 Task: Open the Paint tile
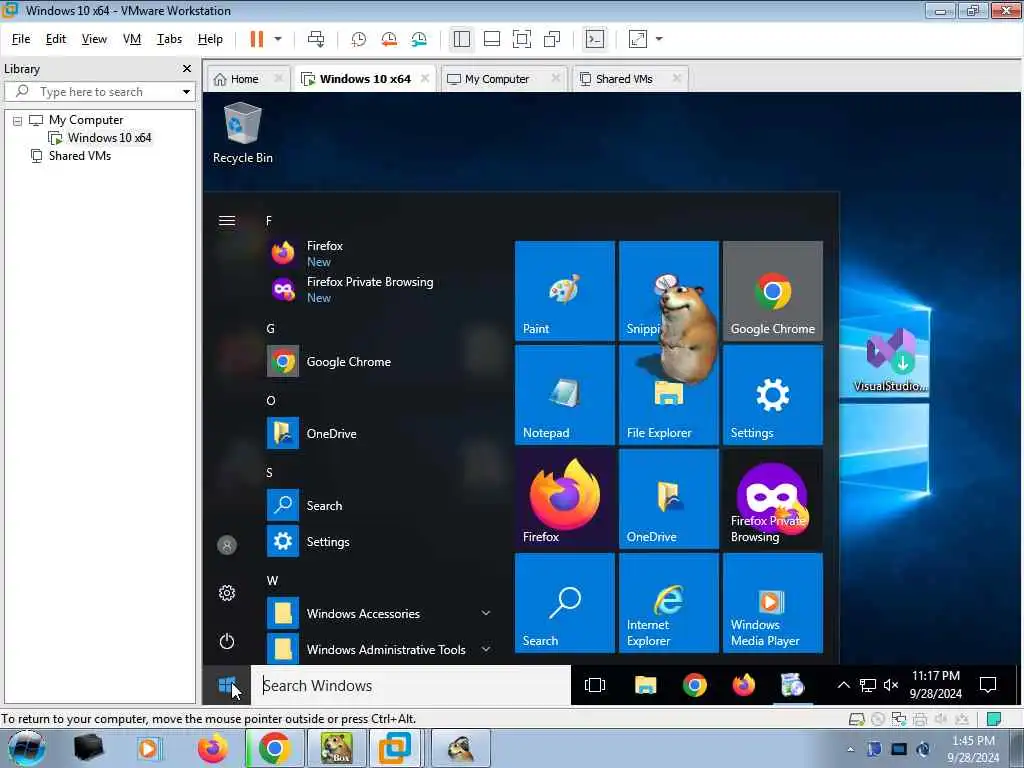point(565,291)
